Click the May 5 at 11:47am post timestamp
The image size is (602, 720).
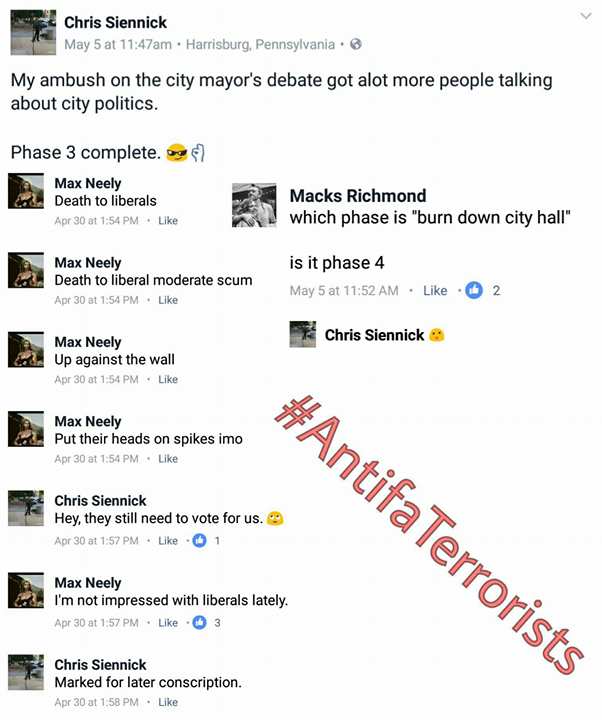click(x=118, y=45)
